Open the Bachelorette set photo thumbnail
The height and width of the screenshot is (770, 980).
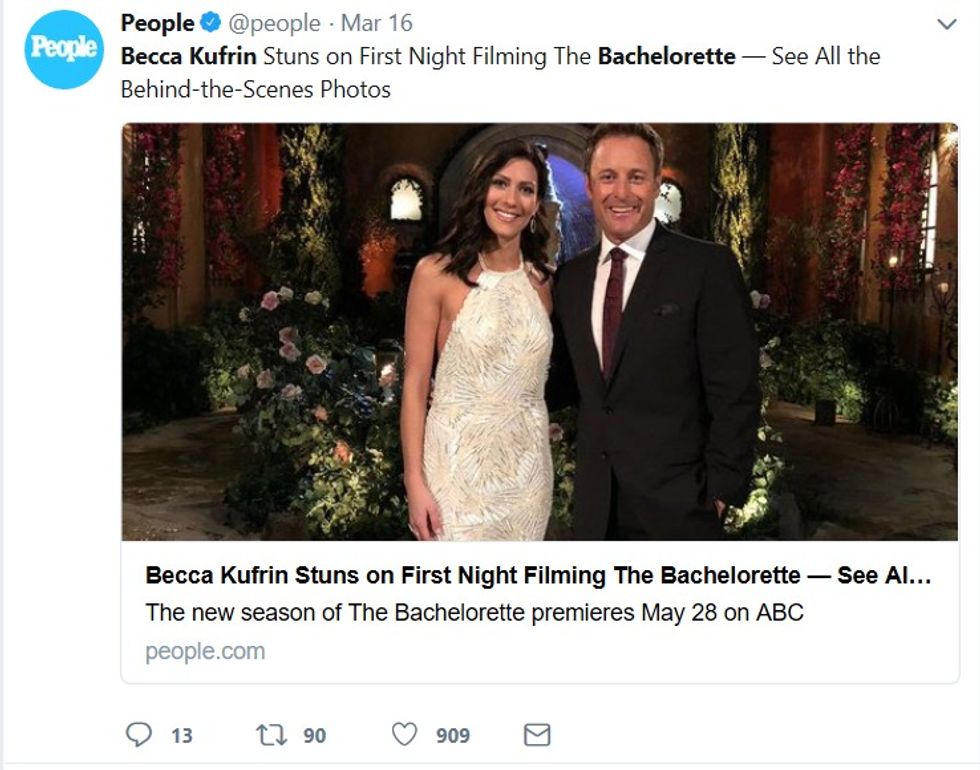[x=540, y=332]
